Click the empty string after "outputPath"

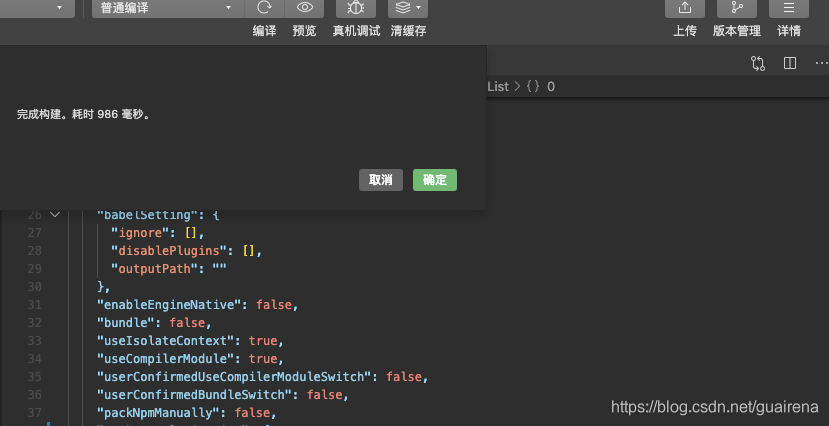(x=219, y=268)
